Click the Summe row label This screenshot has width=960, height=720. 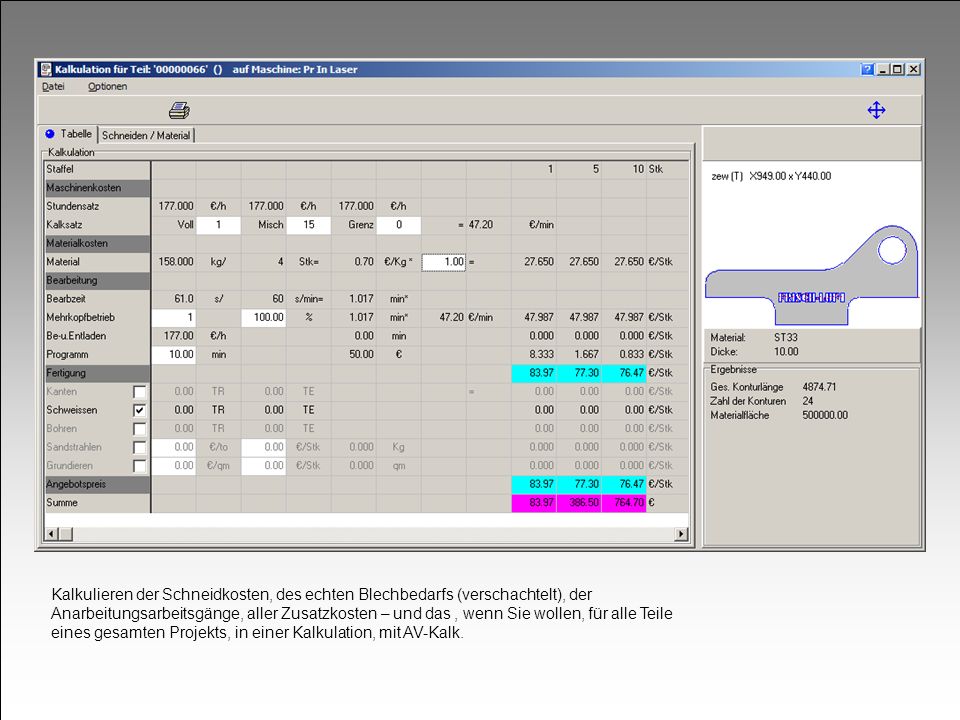[62, 503]
